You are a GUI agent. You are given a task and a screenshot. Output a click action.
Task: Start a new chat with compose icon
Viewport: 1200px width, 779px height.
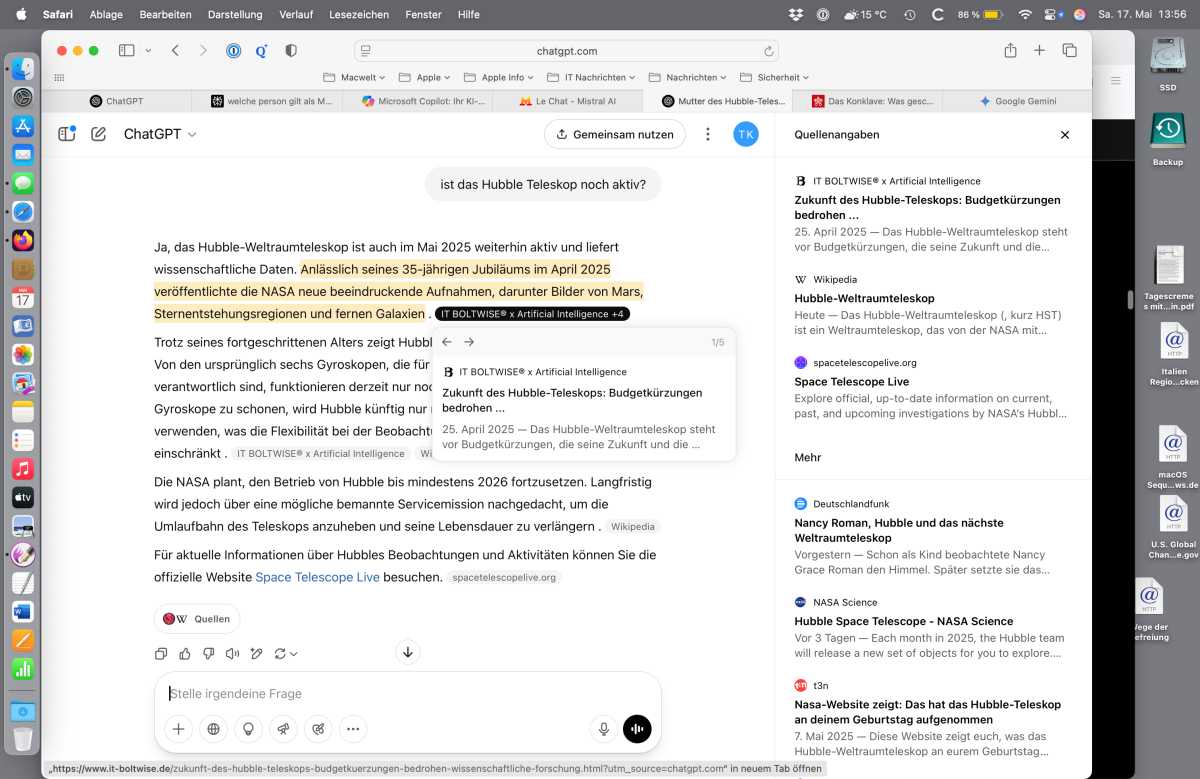(99, 134)
